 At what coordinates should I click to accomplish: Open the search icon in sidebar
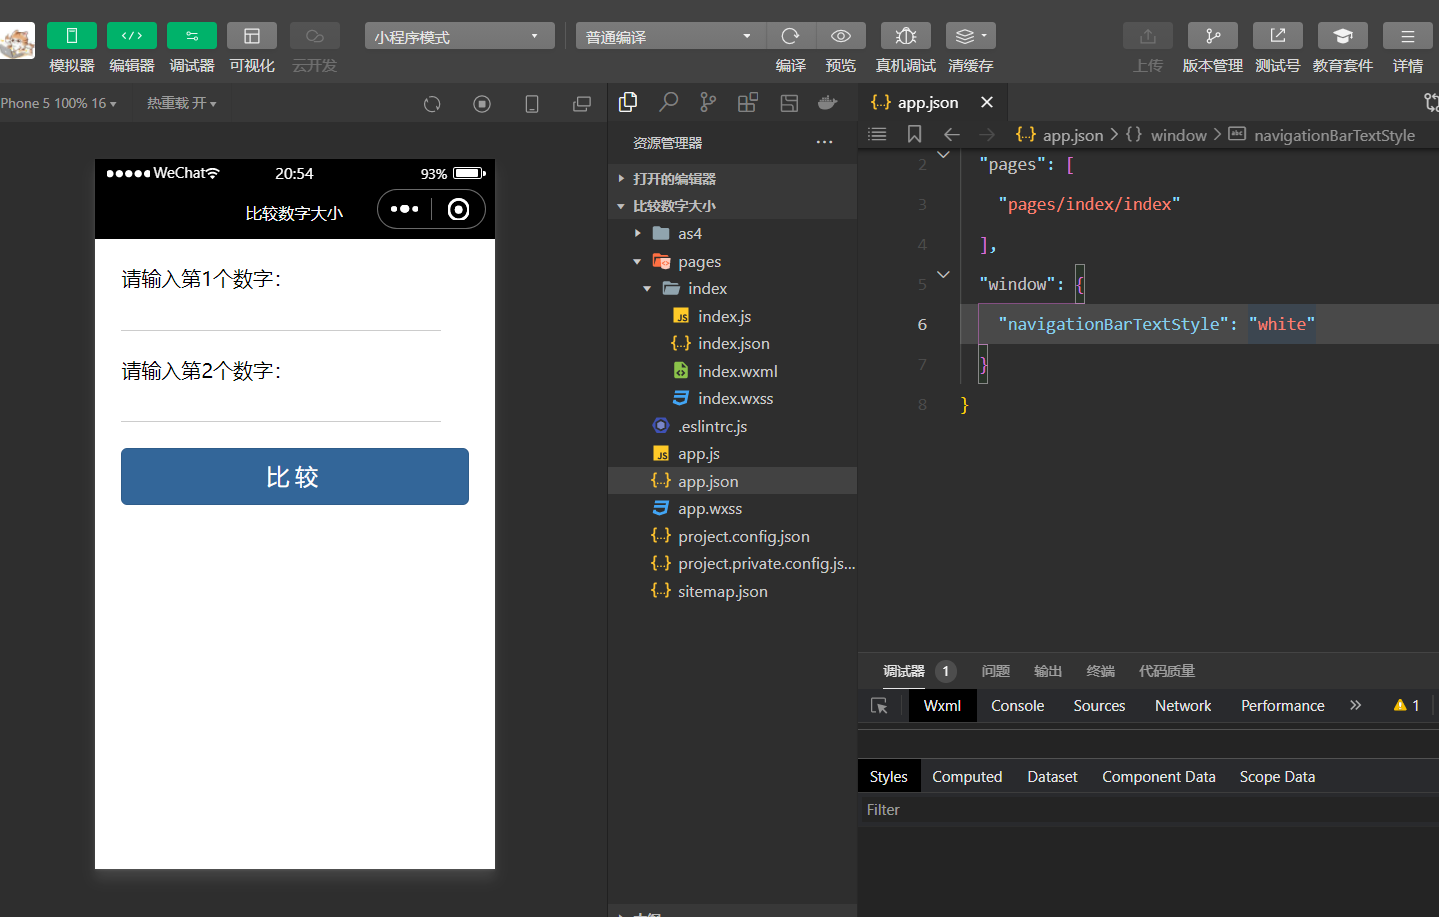668,102
